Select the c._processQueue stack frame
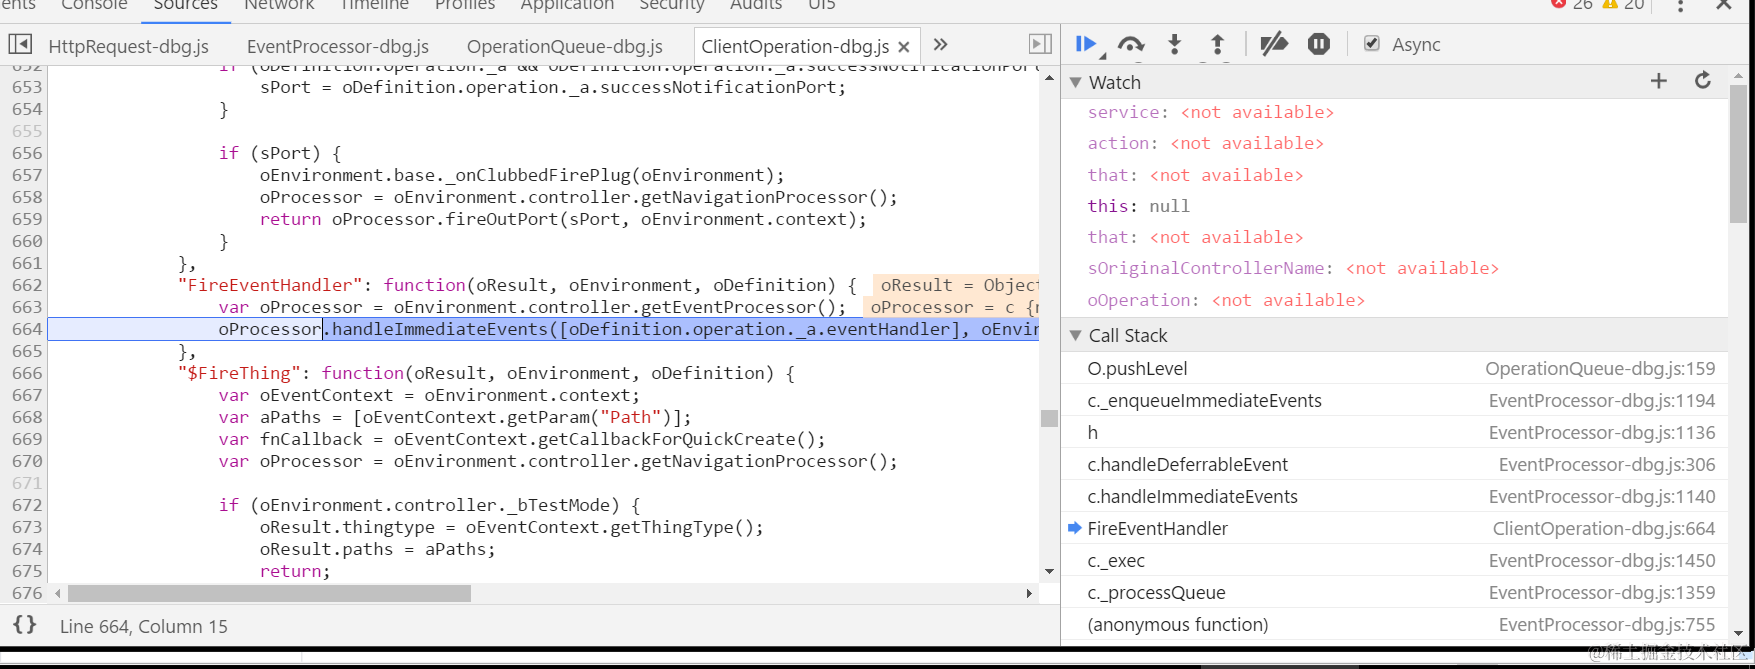This screenshot has height=669, width=1755. [1395, 592]
